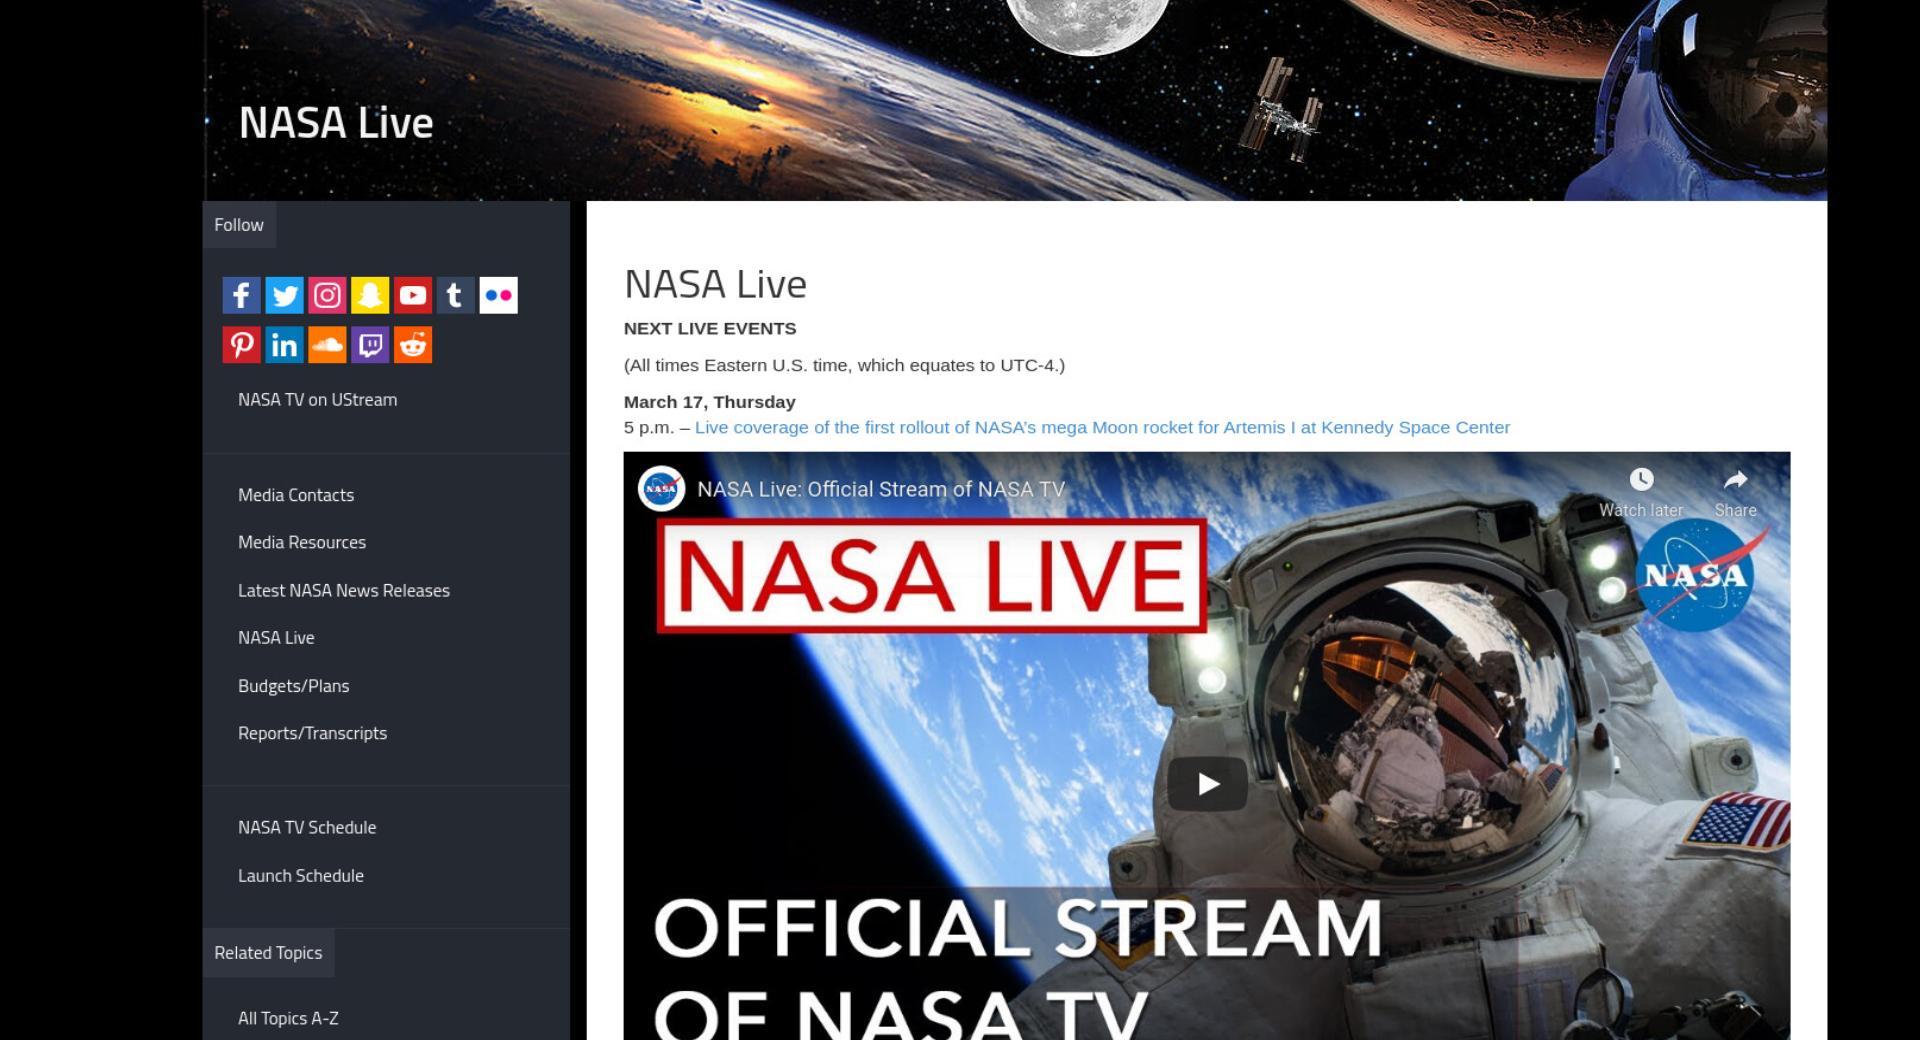Image resolution: width=1920 pixels, height=1040 pixels.
Task: Click the NASA channel avatar in video
Action: click(x=661, y=489)
